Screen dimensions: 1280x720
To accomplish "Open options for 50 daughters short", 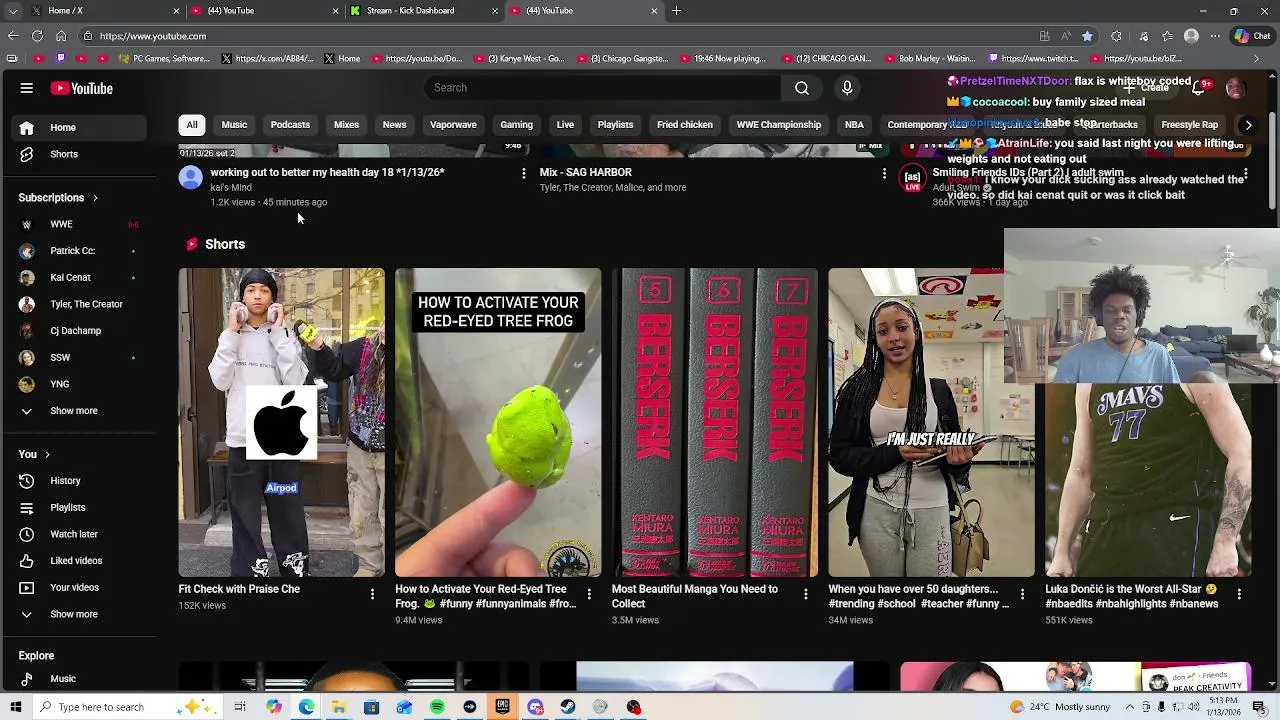I will (x=1022, y=594).
